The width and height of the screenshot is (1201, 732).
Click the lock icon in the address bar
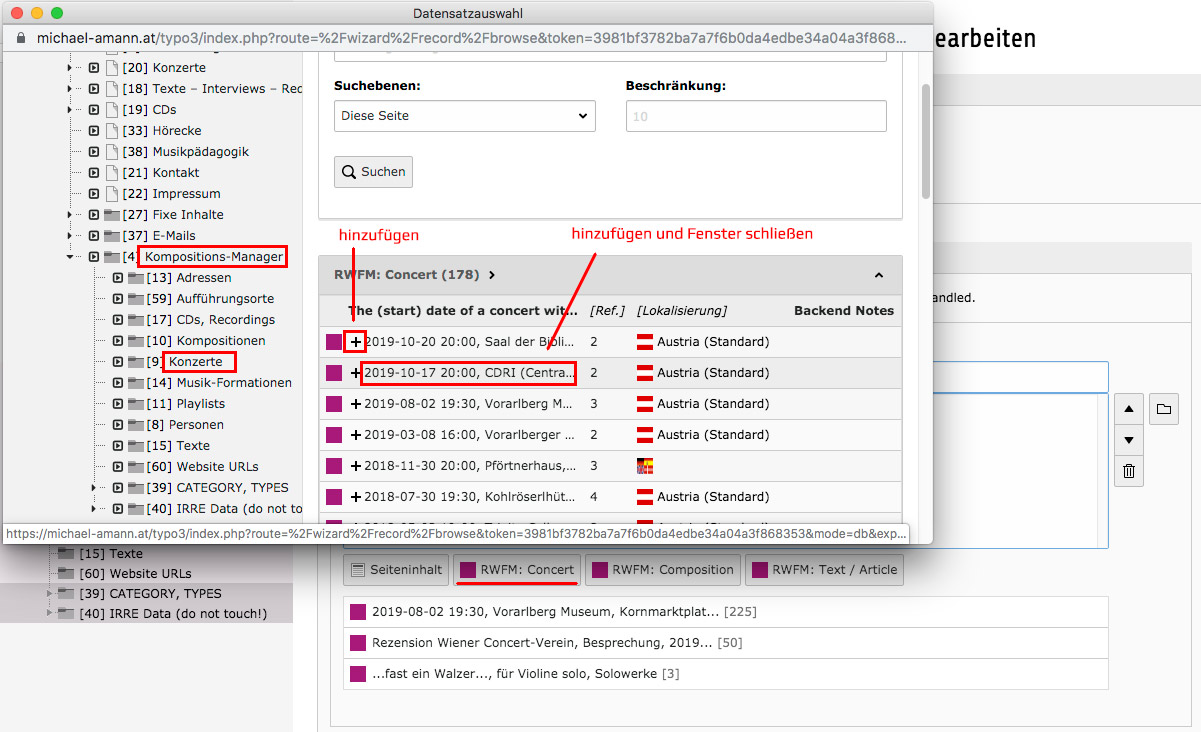20,36
